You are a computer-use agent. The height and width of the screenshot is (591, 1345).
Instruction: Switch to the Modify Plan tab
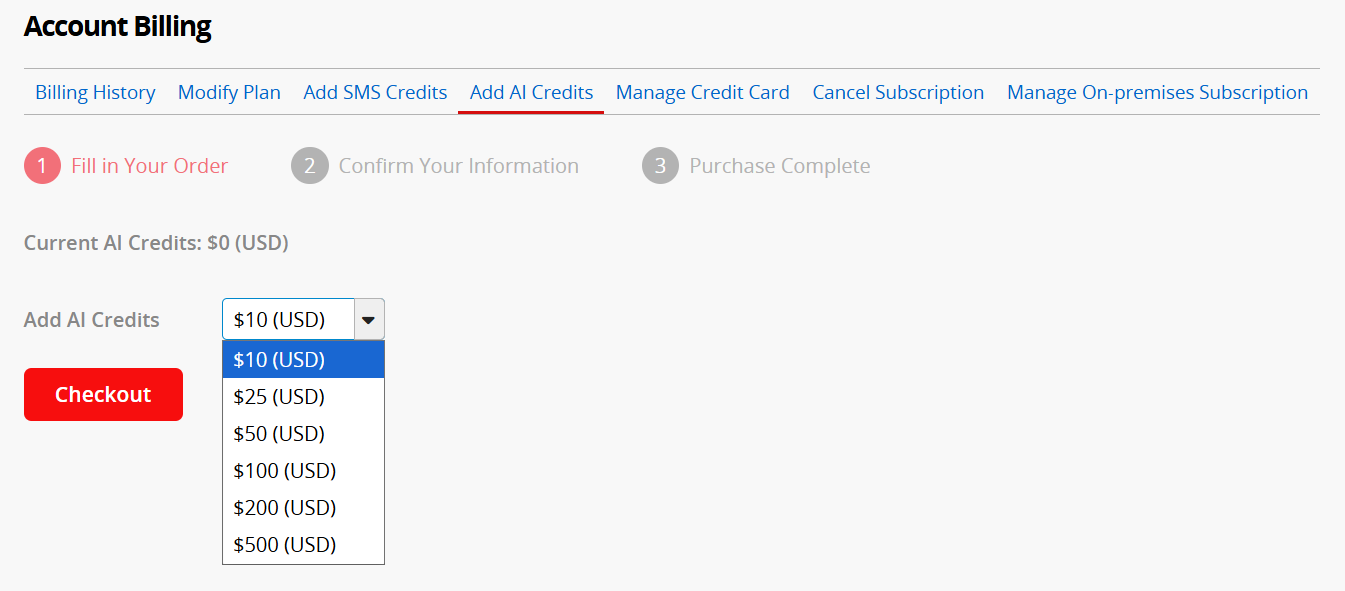point(229,93)
